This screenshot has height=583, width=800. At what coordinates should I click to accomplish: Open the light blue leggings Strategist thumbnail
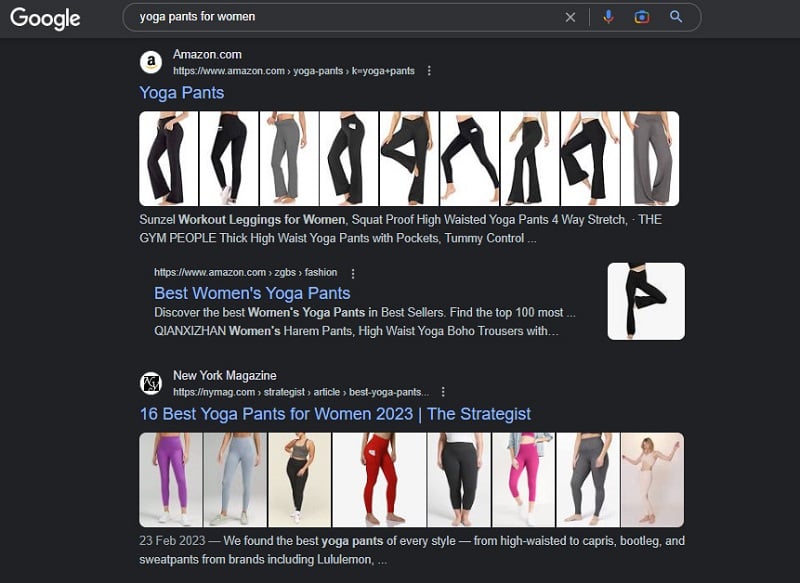235,479
